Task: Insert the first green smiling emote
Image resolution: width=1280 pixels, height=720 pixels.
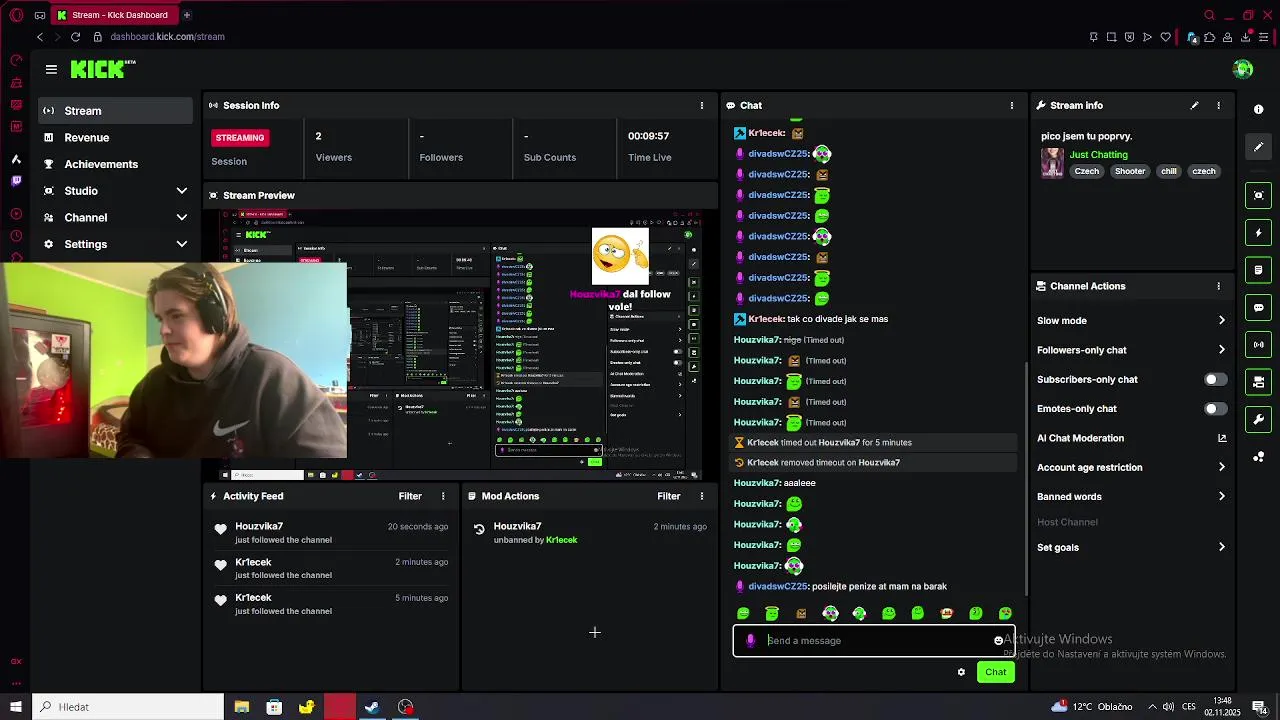Action: tap(743, 613)
